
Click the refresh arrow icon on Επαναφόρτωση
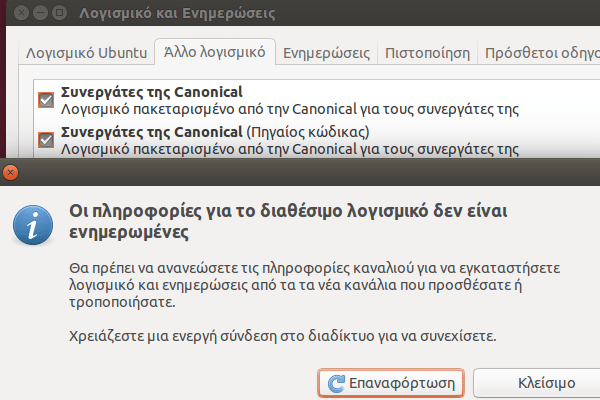click(336, 383)
